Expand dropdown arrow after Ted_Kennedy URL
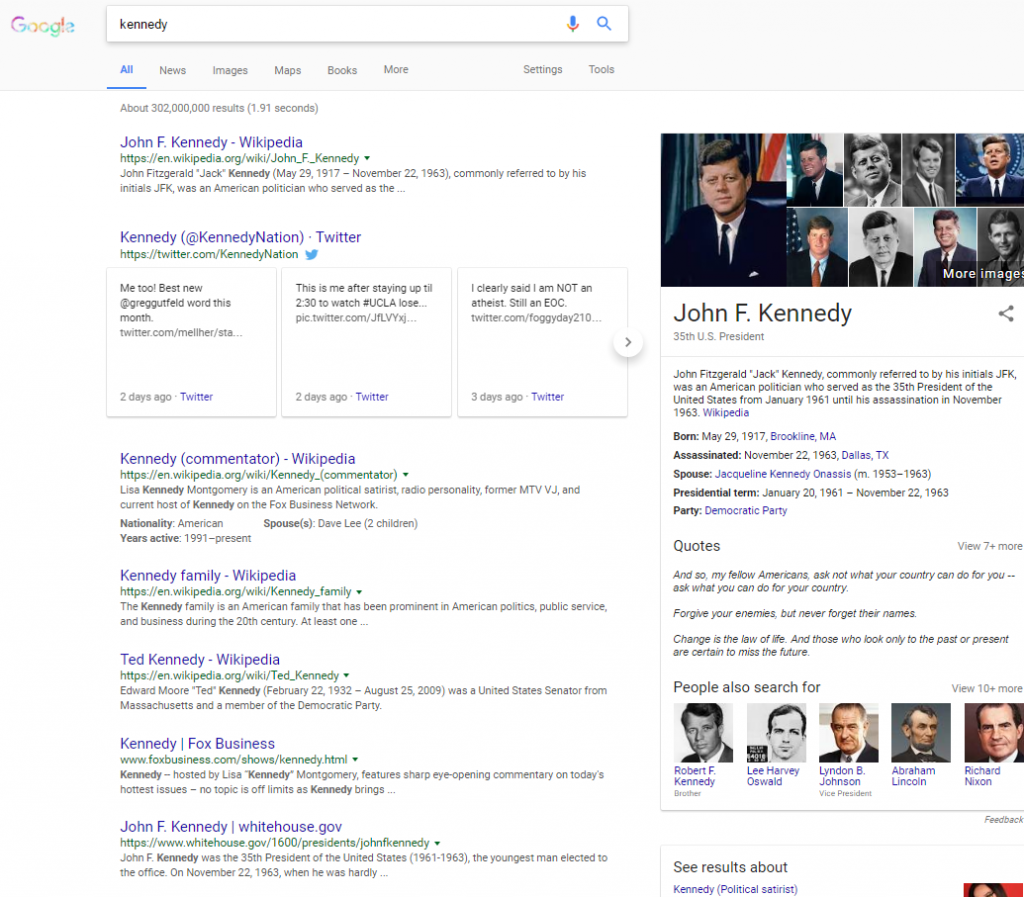1024x897 pixels. click(347, 676)
